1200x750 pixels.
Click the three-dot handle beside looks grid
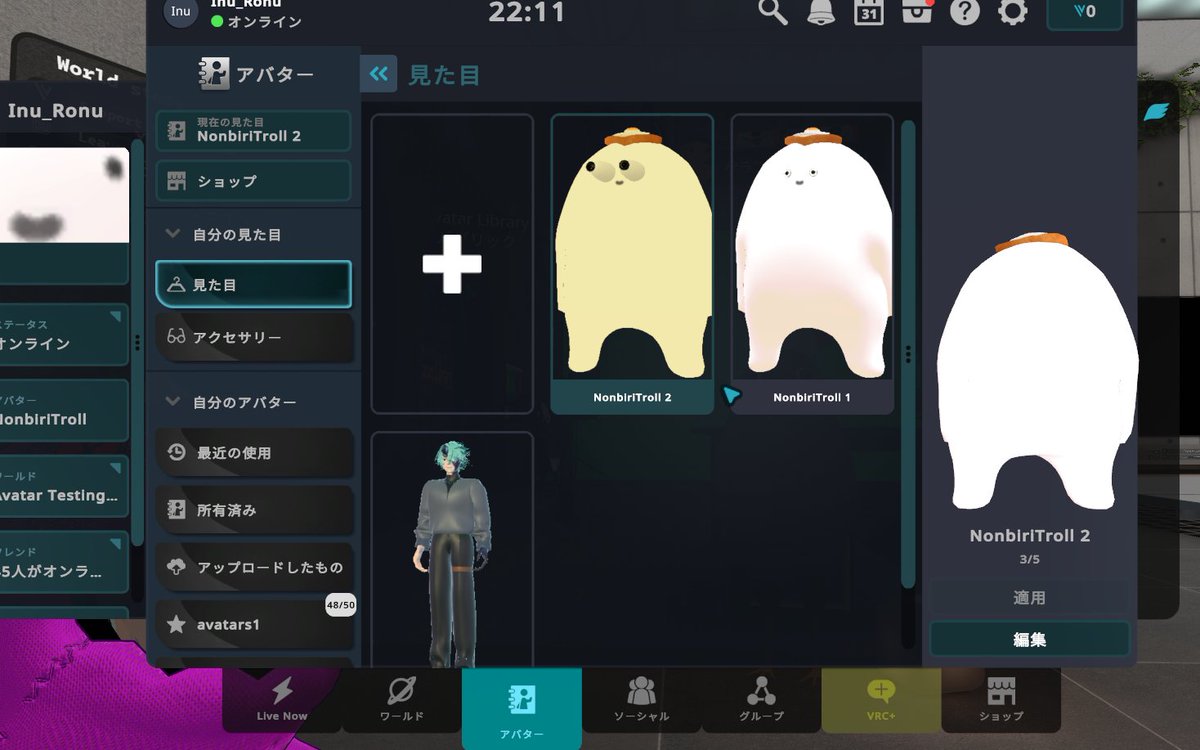[908, 354]
